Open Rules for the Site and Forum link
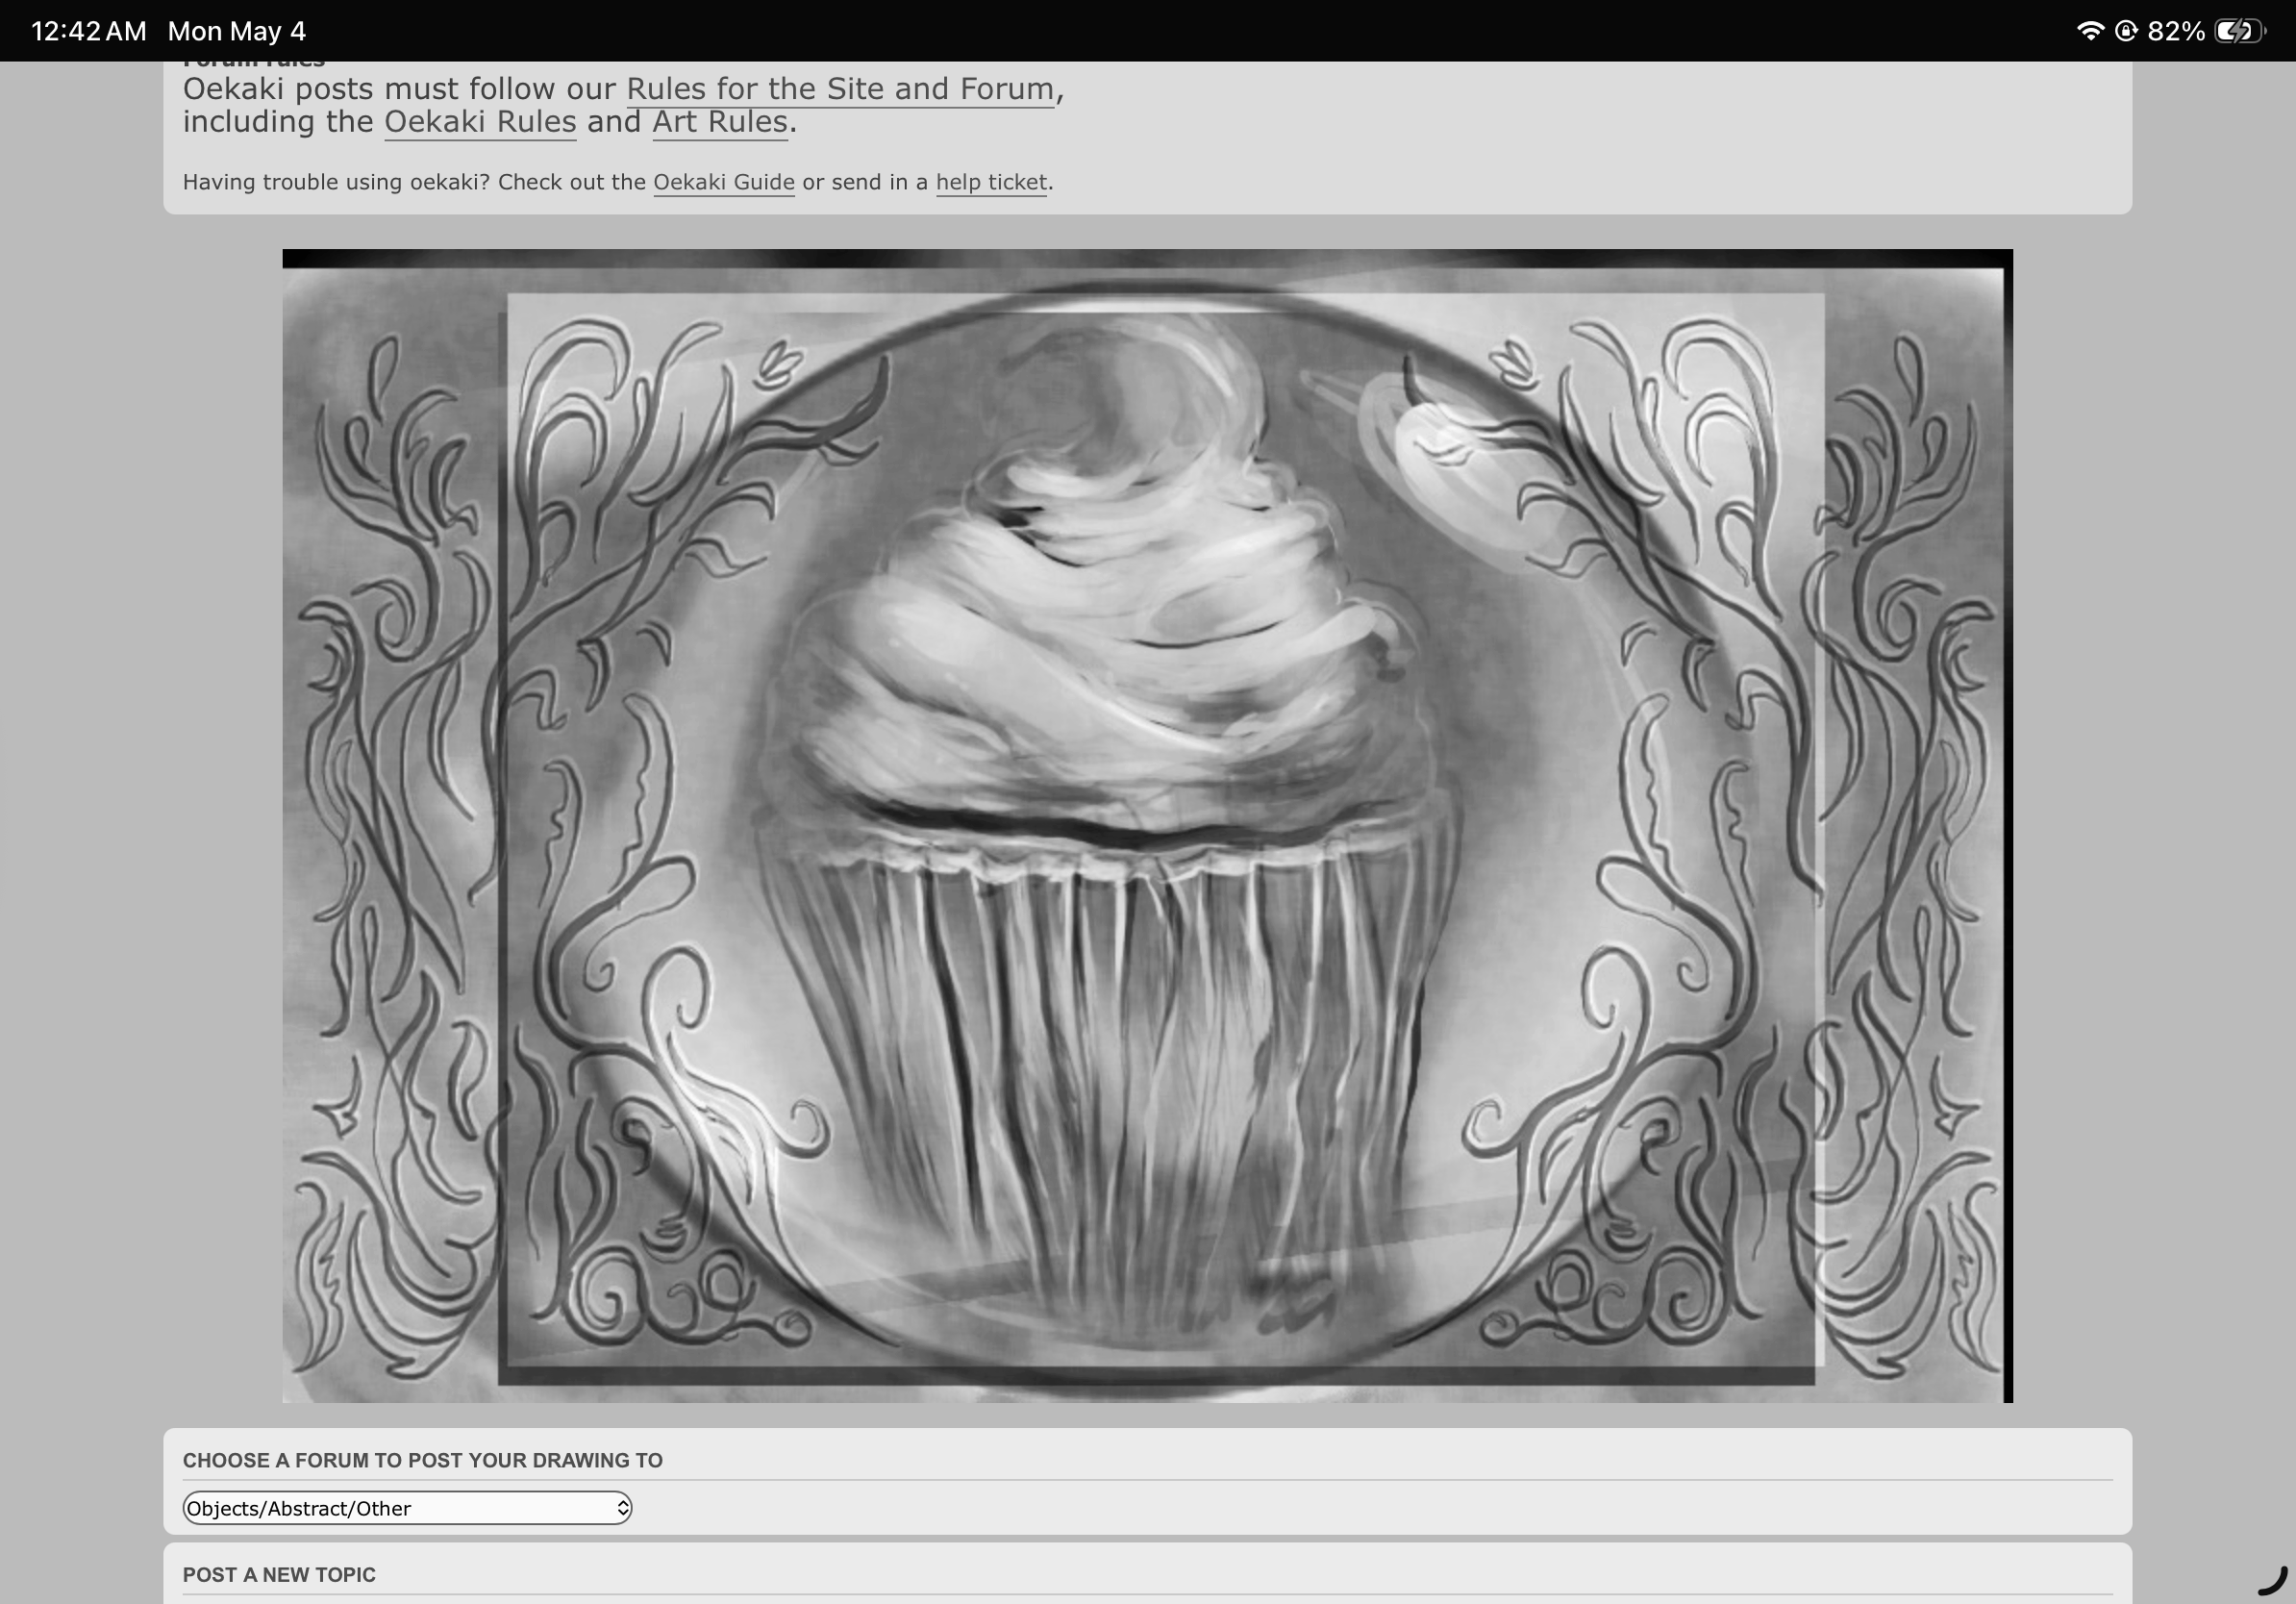 point(840,89)
